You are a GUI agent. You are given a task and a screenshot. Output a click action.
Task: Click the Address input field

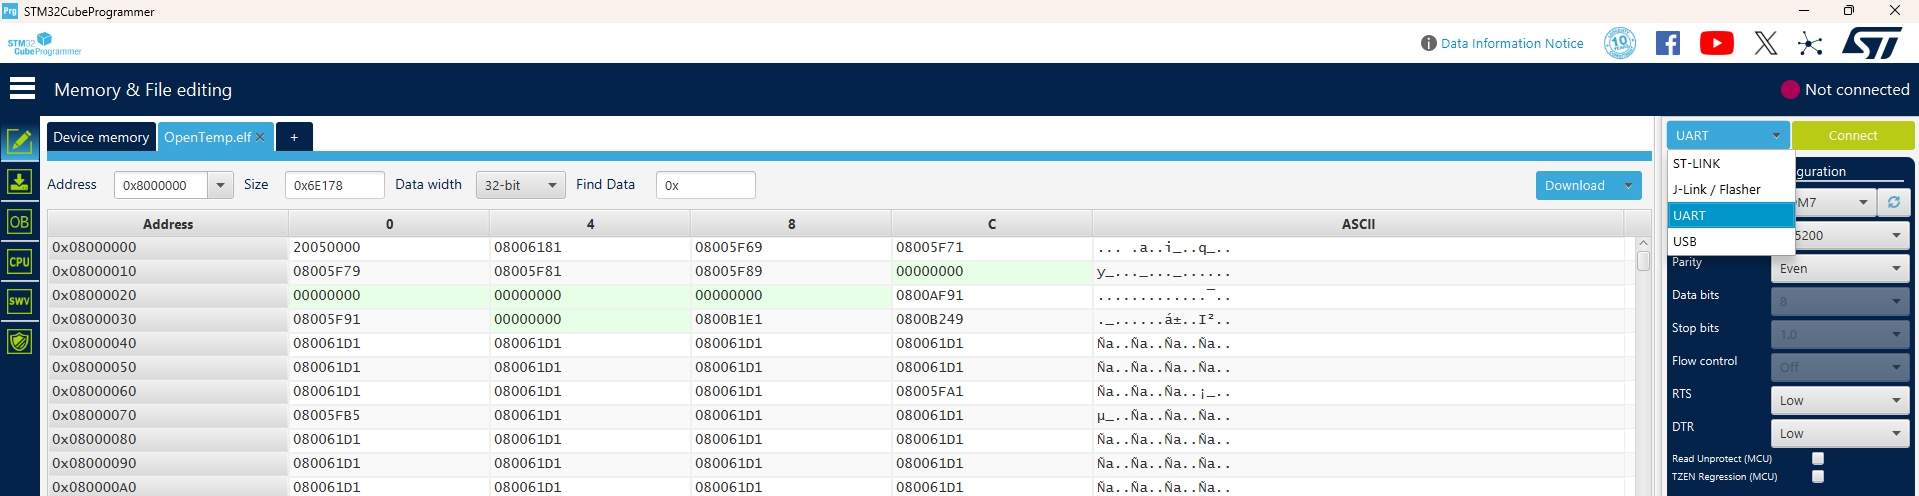point(161,185)
